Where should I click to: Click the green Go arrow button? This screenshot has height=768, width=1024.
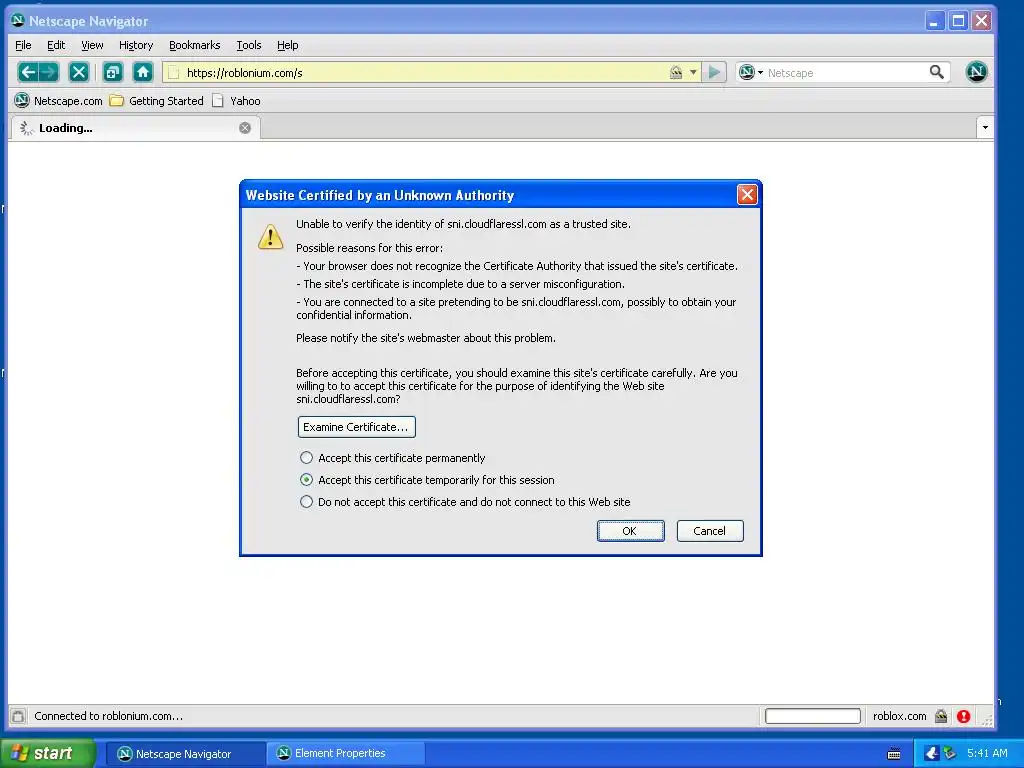[x=714, y=72]
